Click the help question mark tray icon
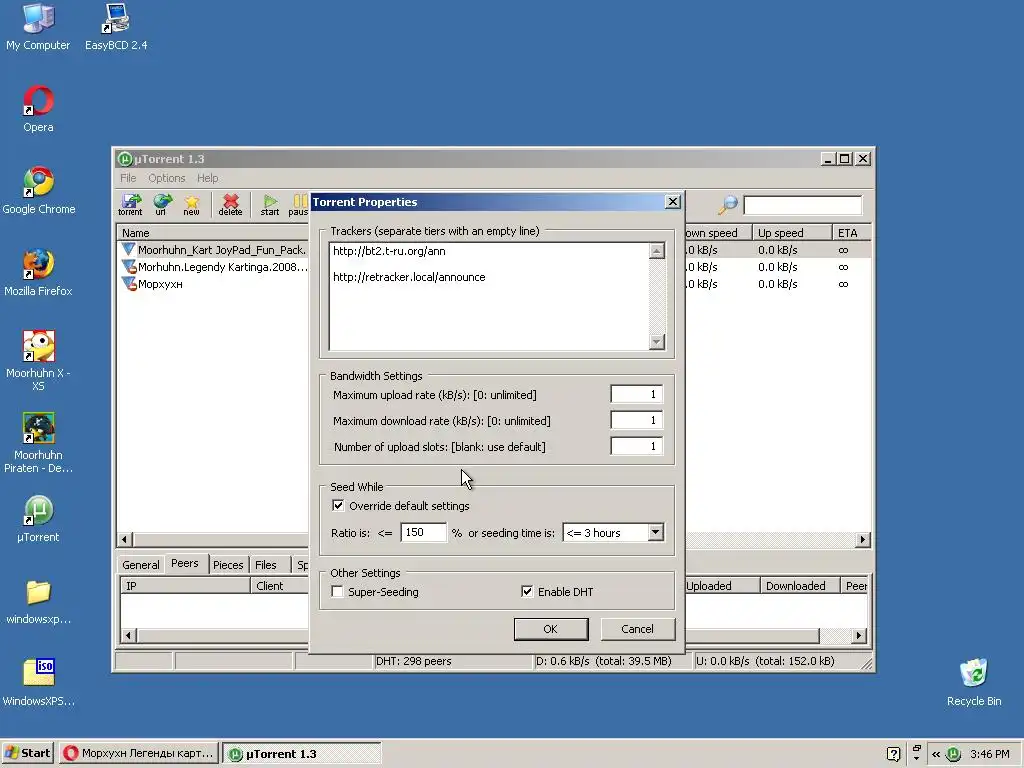Screen dimensions: 1024x768 point(894,754)
